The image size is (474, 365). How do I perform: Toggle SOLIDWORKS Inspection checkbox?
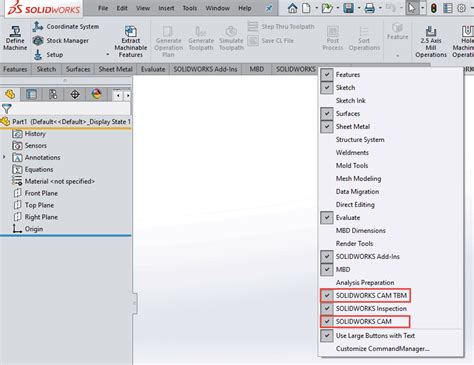coord(327,308)
